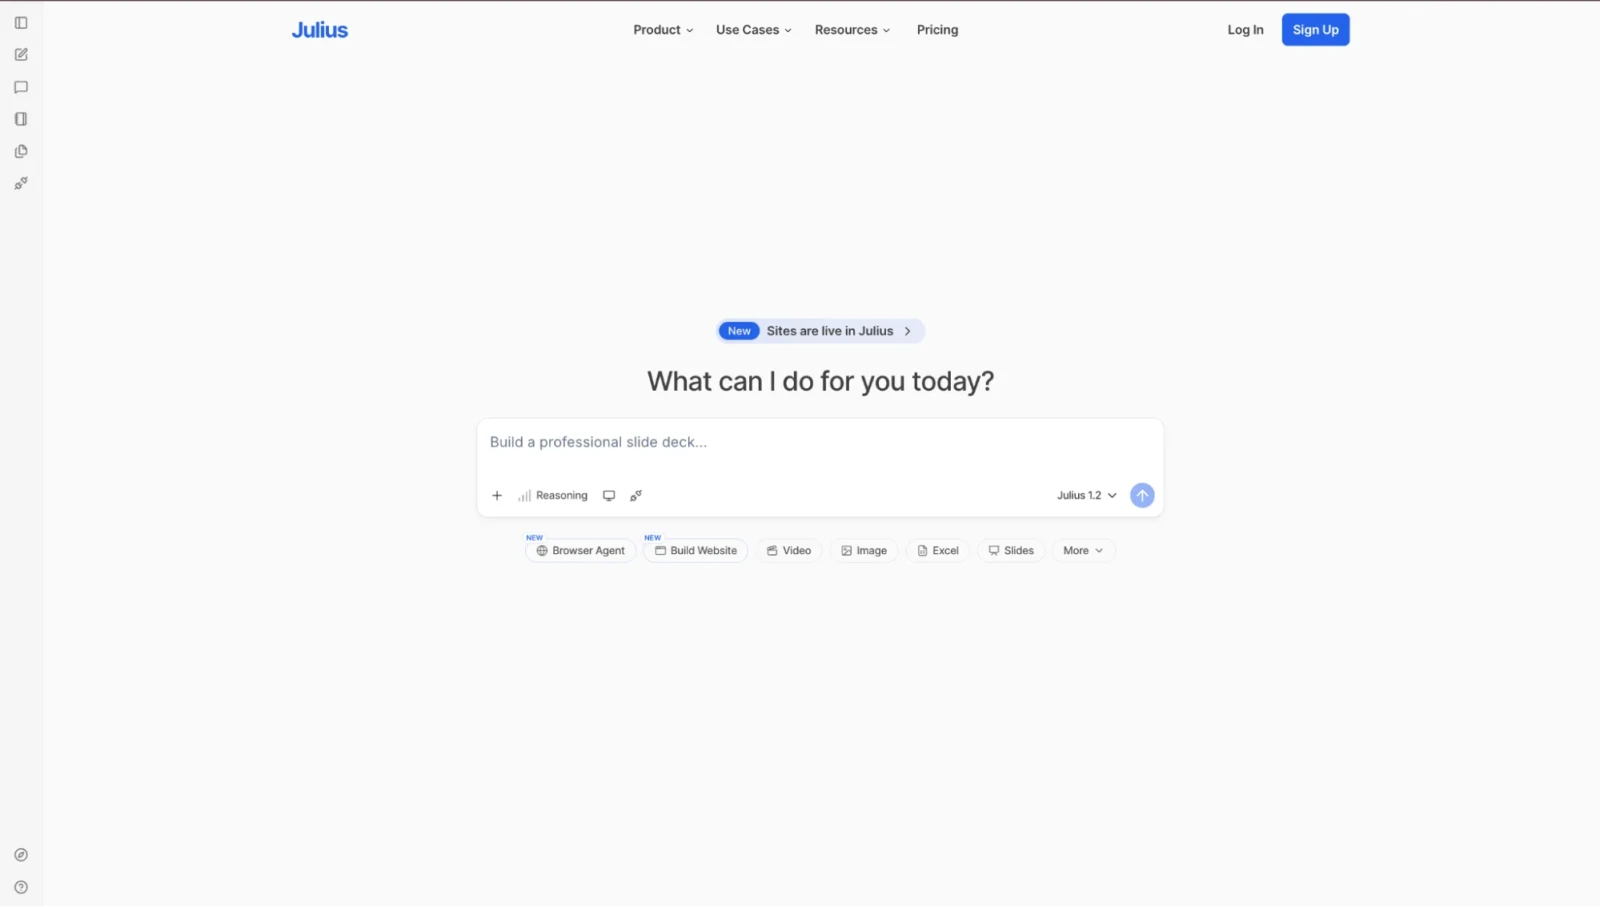Start a new chat with the pencil icon
The image size is (1600, 907).
coord(21,55)
